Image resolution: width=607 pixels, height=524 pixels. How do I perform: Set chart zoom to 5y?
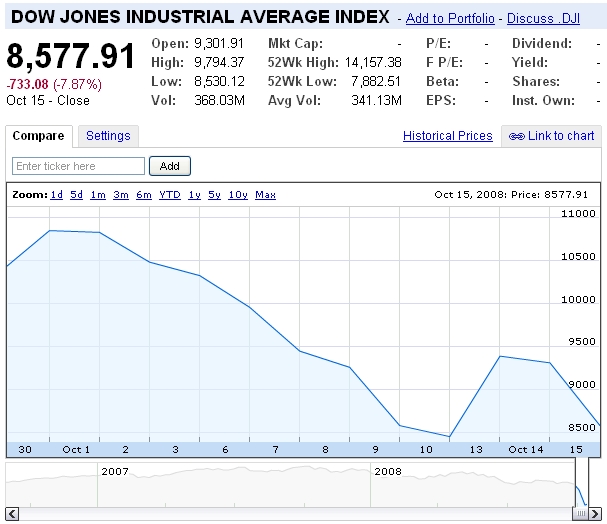pos(214,195)
